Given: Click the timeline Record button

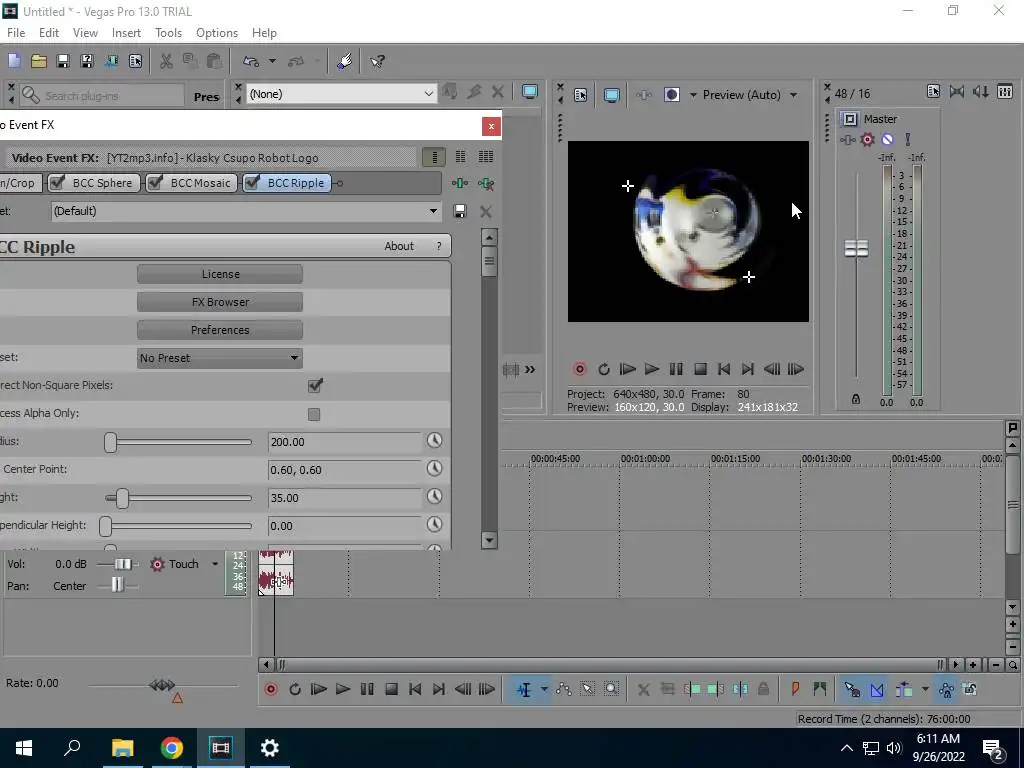Looking at the screenshot, I should tap(271, 689).
